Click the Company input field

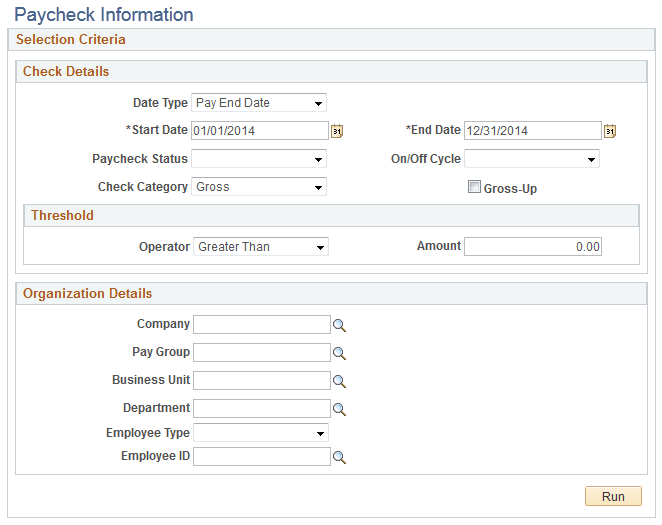tap(262, 325)
